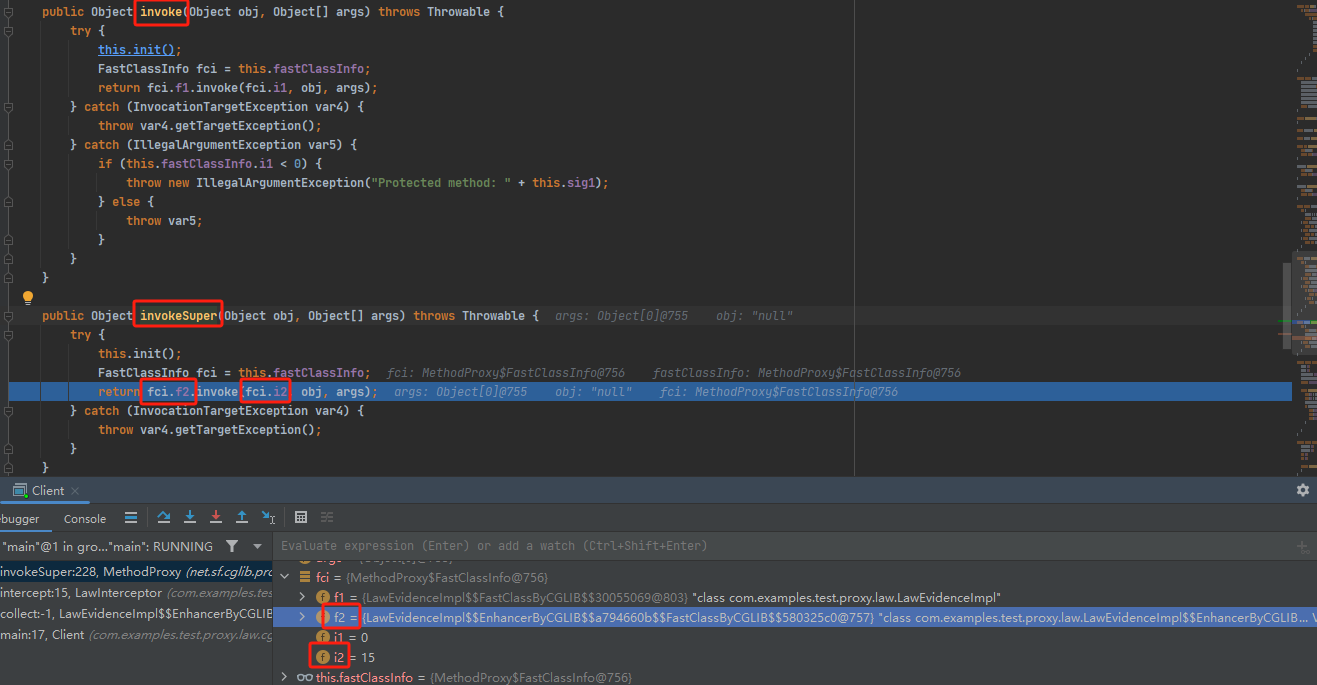This screenshot has width=1317, height=685.
Task: Select the intercept:15, LawInterceptor stack frame
Action: pos(136,593)
